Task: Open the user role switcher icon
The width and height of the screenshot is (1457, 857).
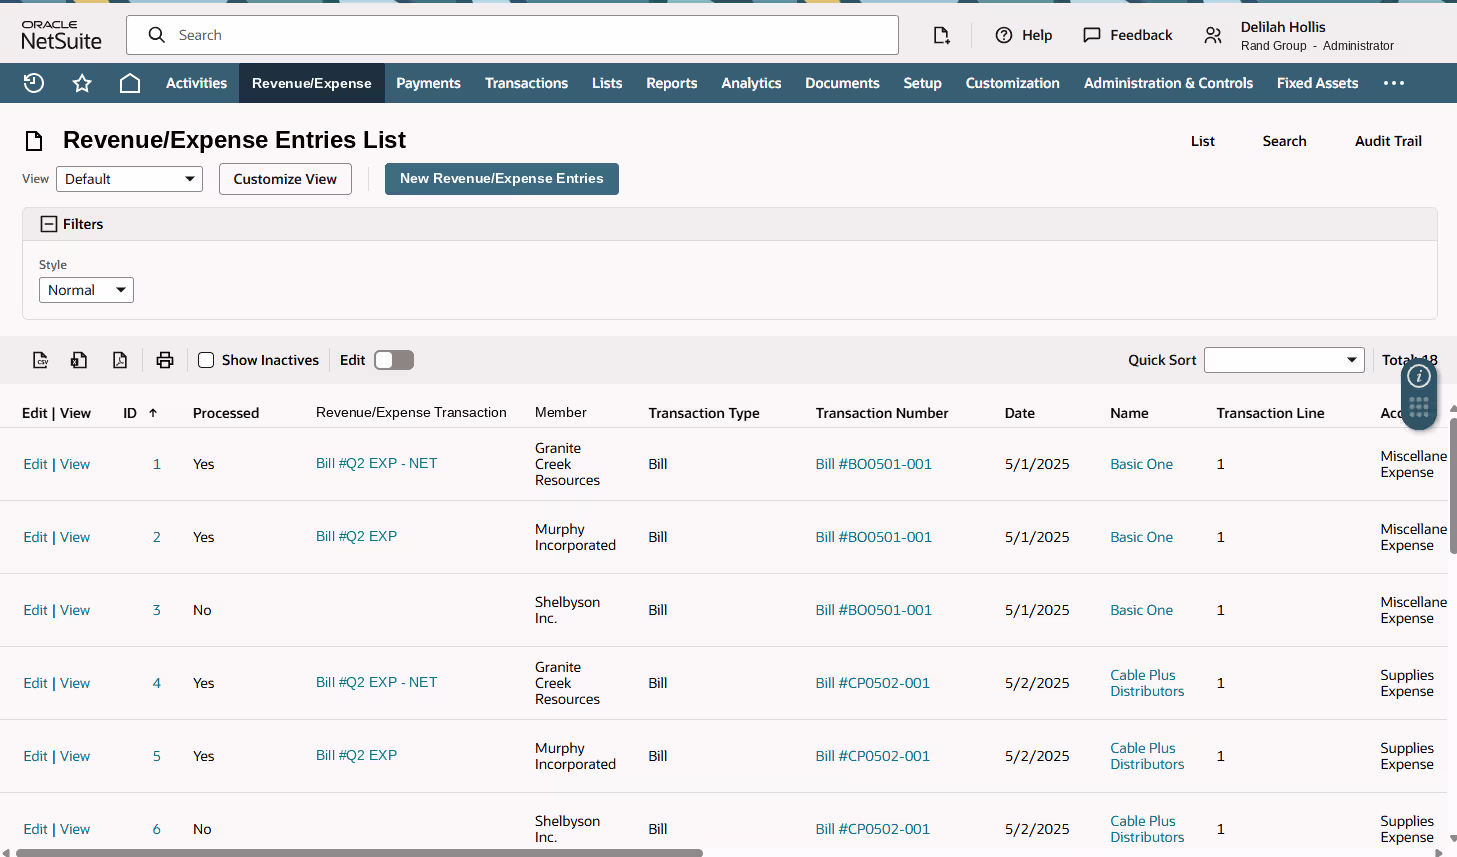Action: pyautogui.click(x=1213, y=35)
